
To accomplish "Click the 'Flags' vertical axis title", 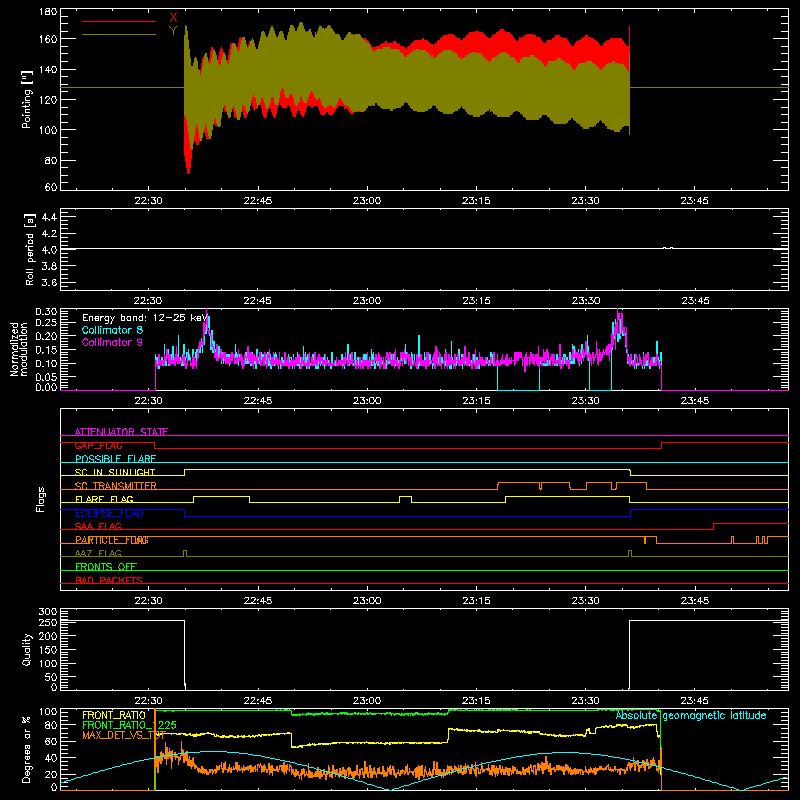I will [x=40, y=499].
